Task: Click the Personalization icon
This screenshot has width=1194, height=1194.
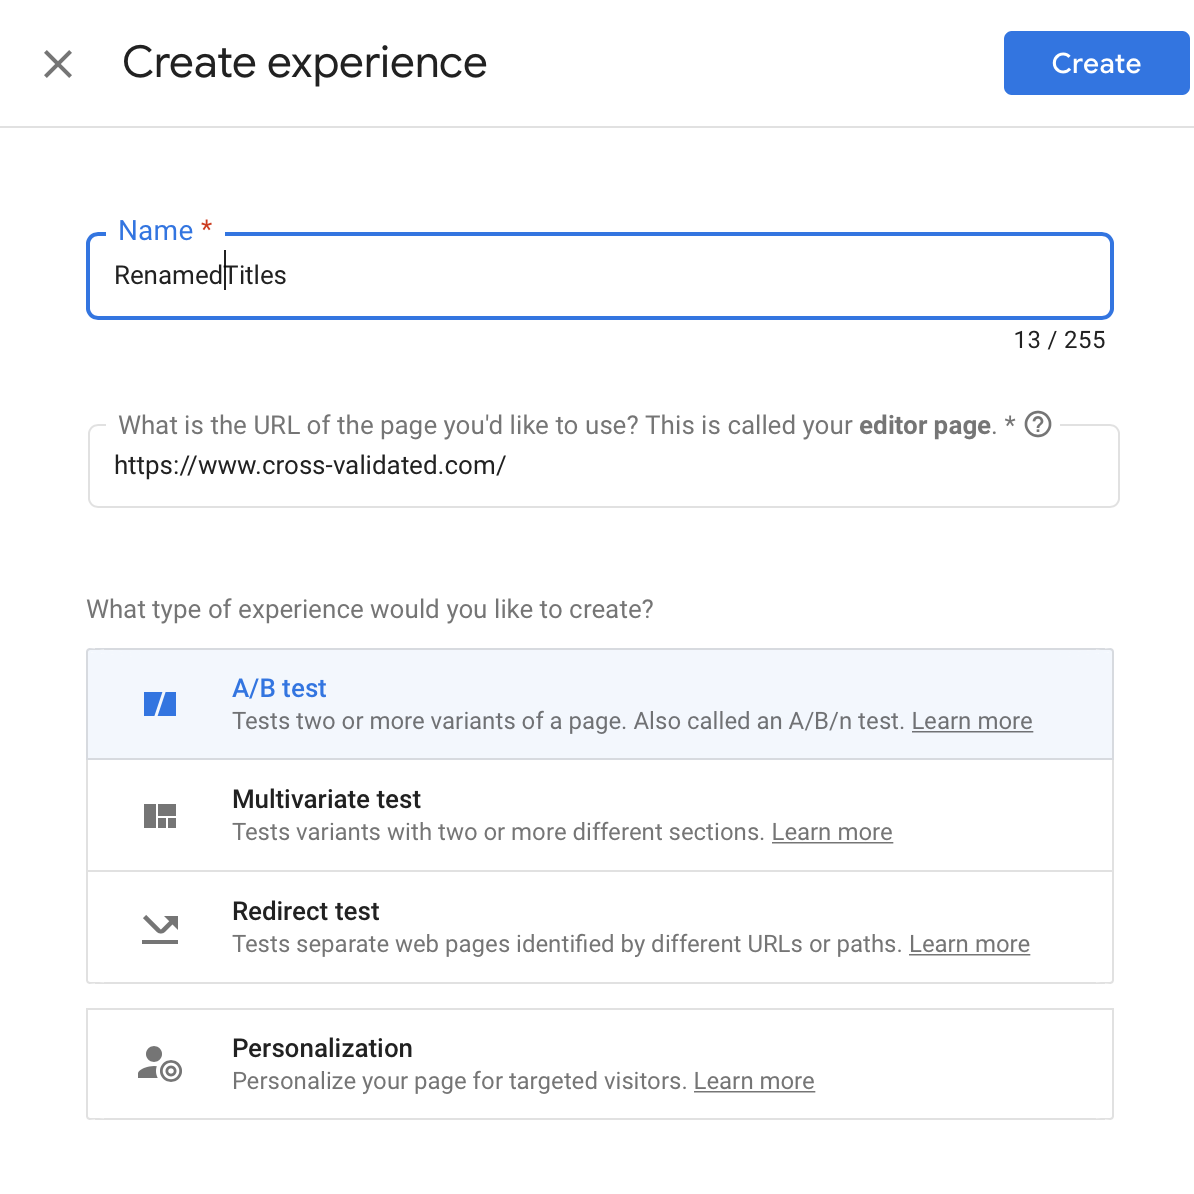Action: click(x=159, y=1064)
